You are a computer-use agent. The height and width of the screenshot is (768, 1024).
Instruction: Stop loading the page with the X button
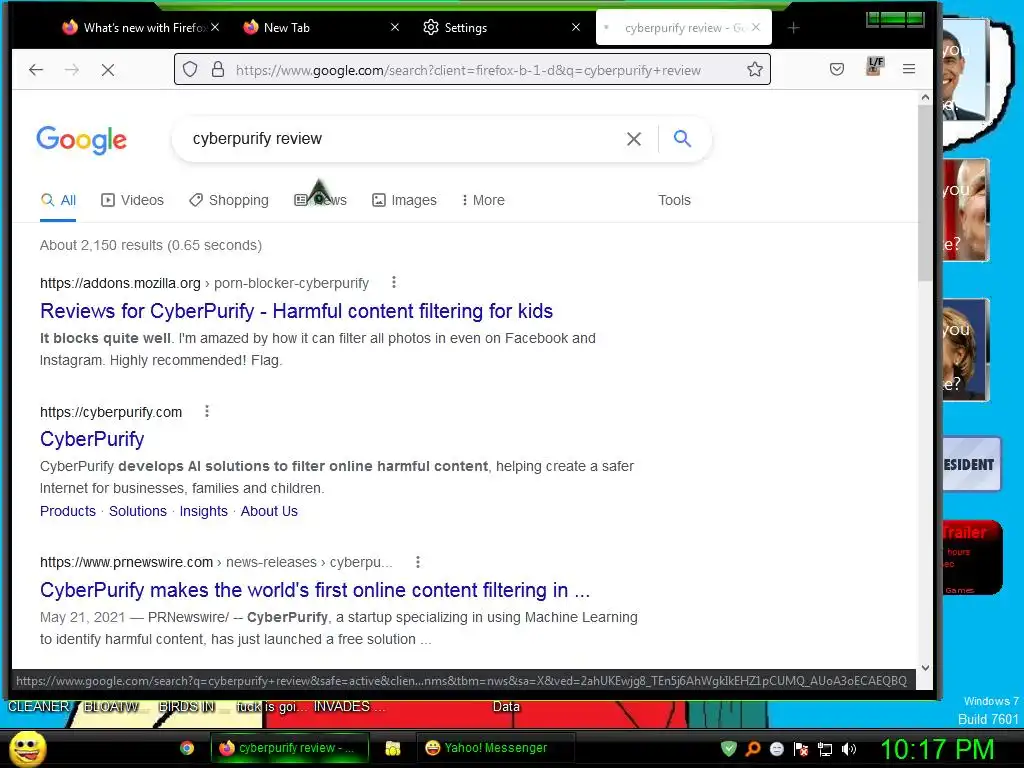pyautogui.click(x=108, y=69)
